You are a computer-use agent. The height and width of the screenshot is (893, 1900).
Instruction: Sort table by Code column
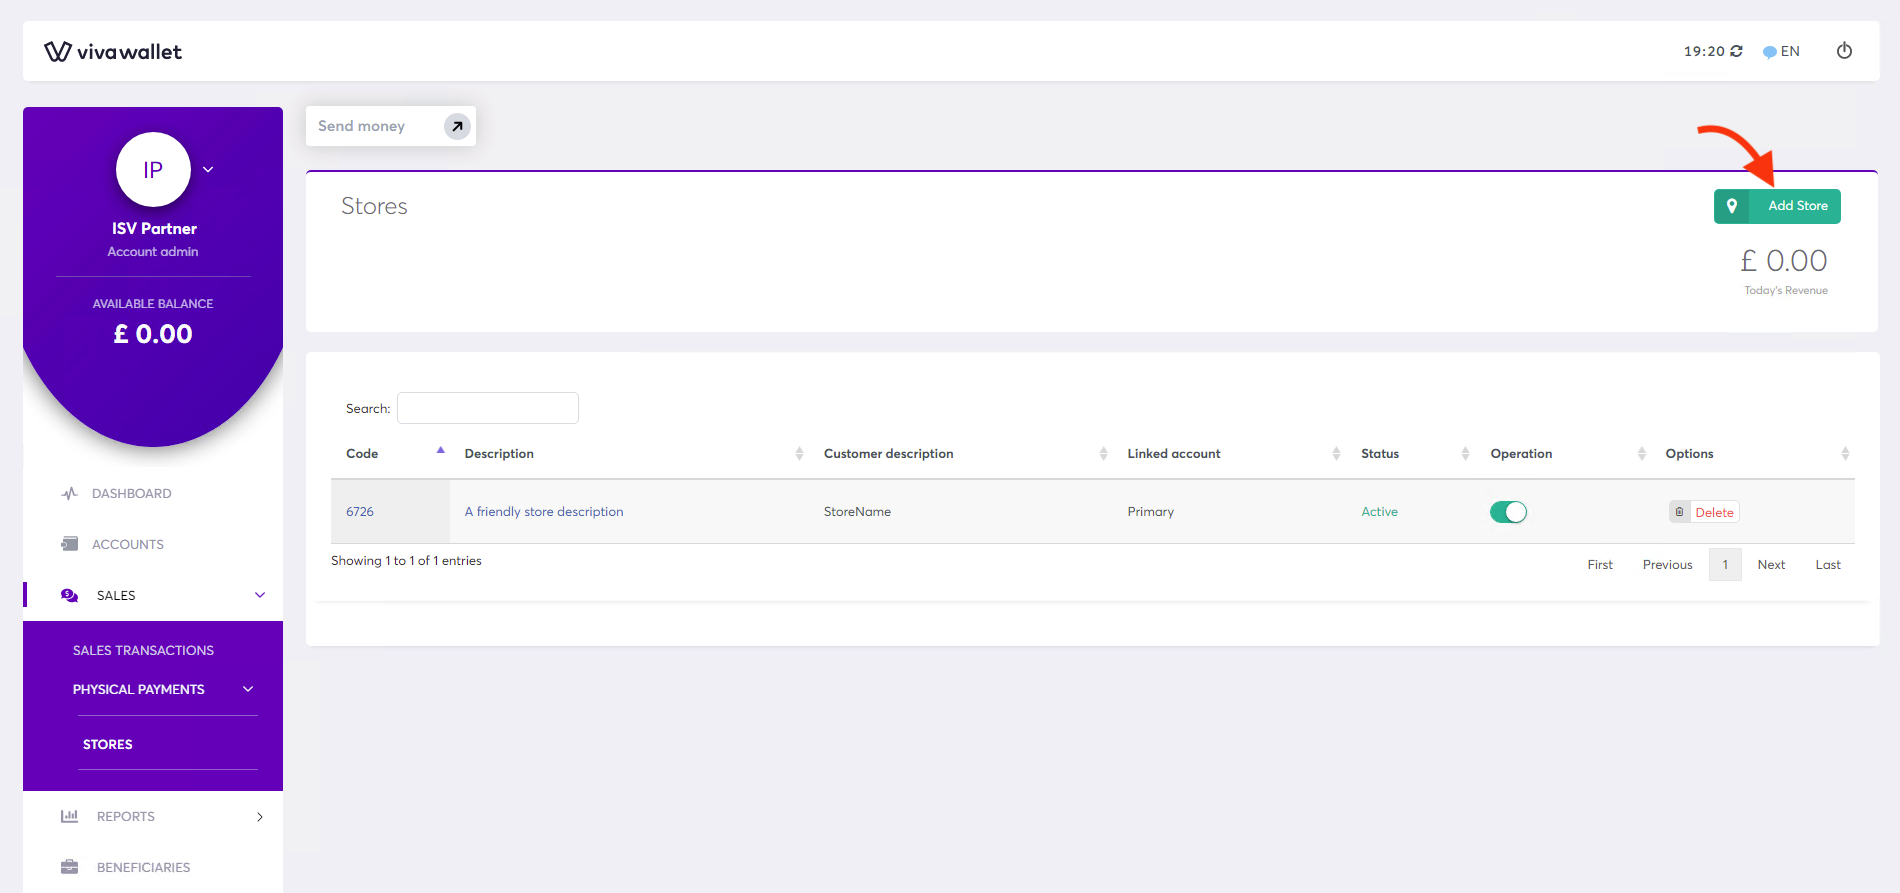390,454
